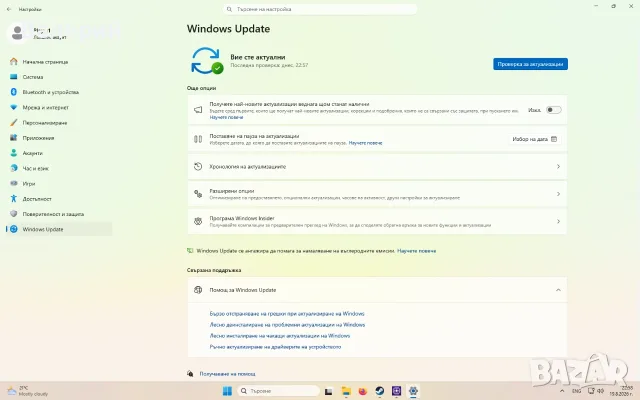This screenshot has width=640, height=400.
Task: Click the clock and date in taskbar
Action: (x=621, y=391)
